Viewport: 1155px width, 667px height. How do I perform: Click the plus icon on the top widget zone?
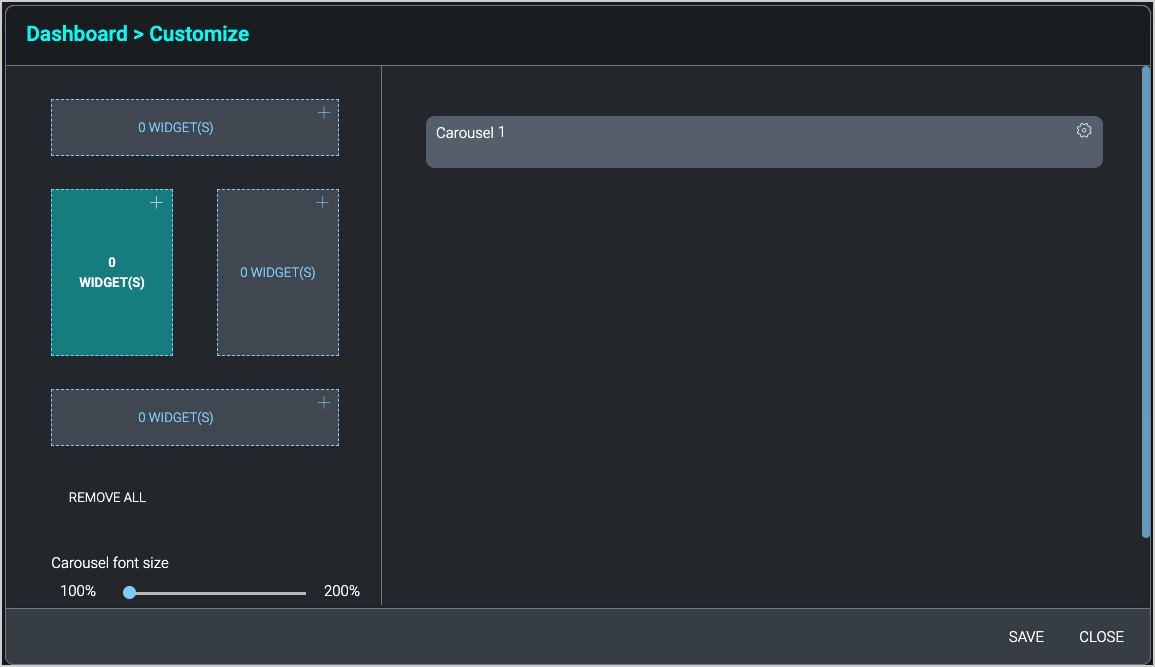pyautogui.click(x=323, y=112)
